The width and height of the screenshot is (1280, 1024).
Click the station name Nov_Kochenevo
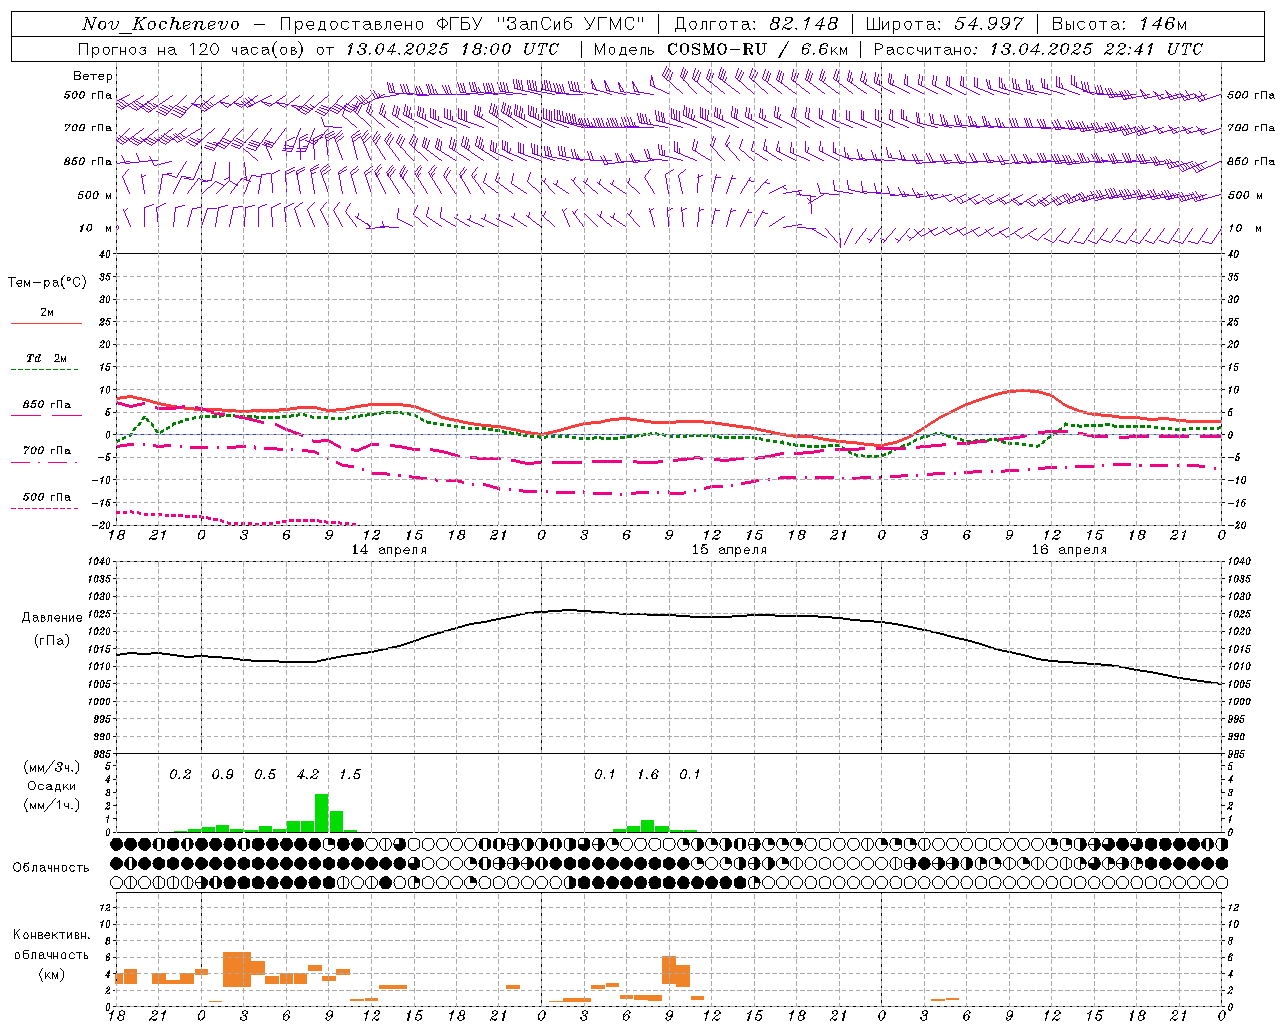tap(161, 24)
